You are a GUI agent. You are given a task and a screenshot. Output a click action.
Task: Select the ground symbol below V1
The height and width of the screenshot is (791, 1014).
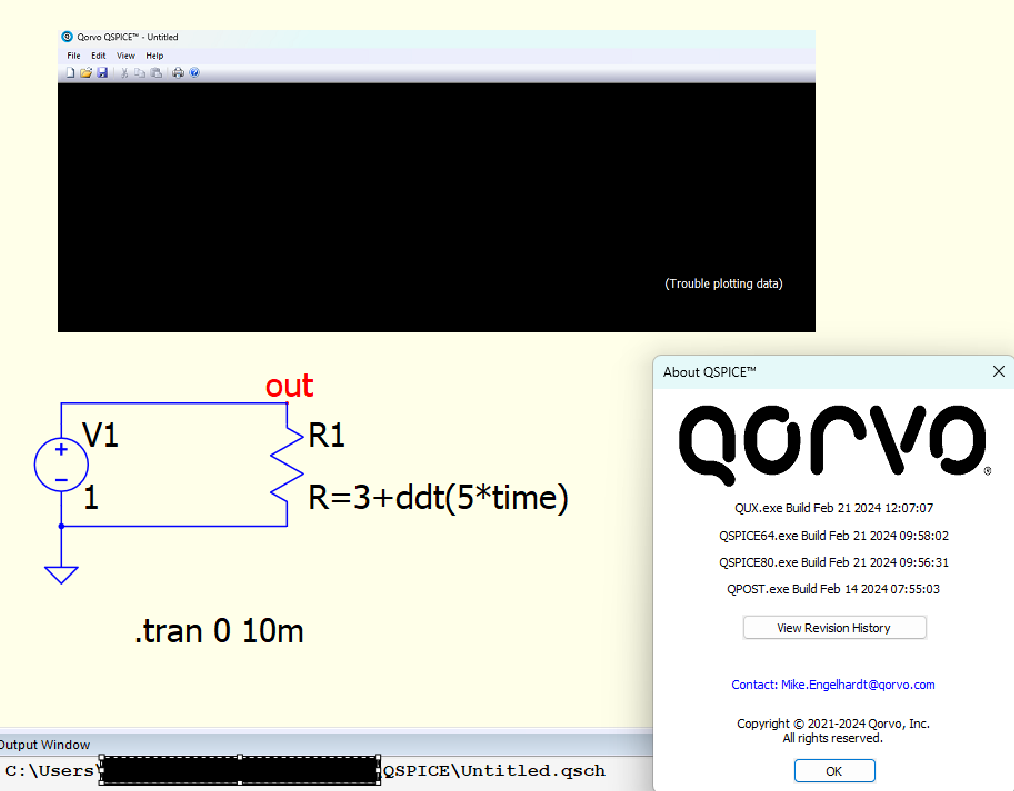click(61, 574)
